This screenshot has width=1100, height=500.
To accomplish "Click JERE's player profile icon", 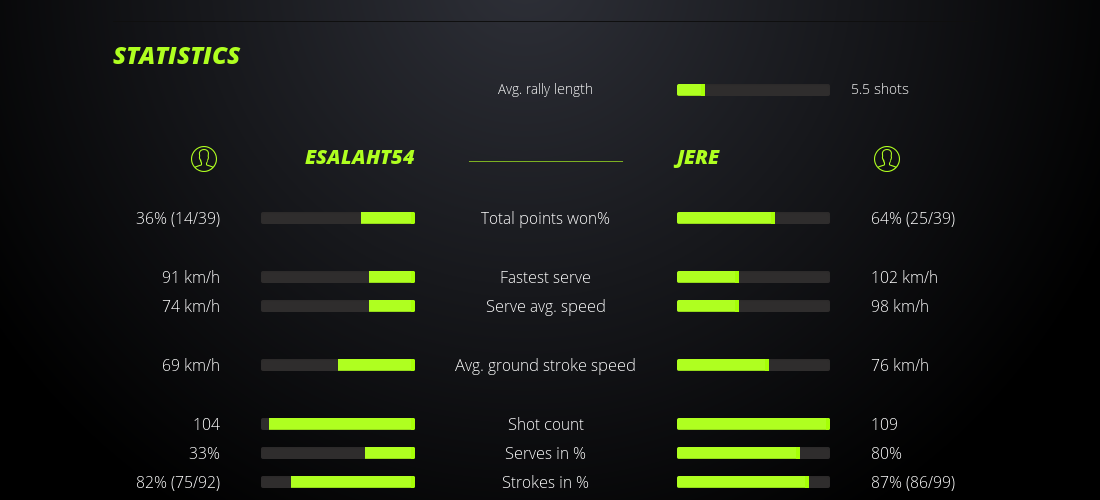I will click(886, 158).
